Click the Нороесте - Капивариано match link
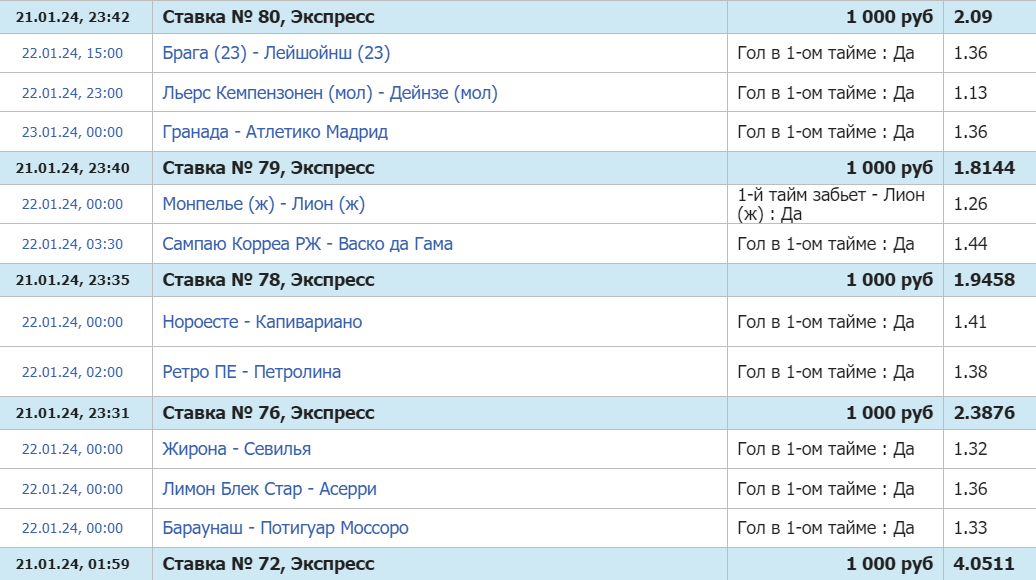The image size is (1036, 580). click(262, 322)
